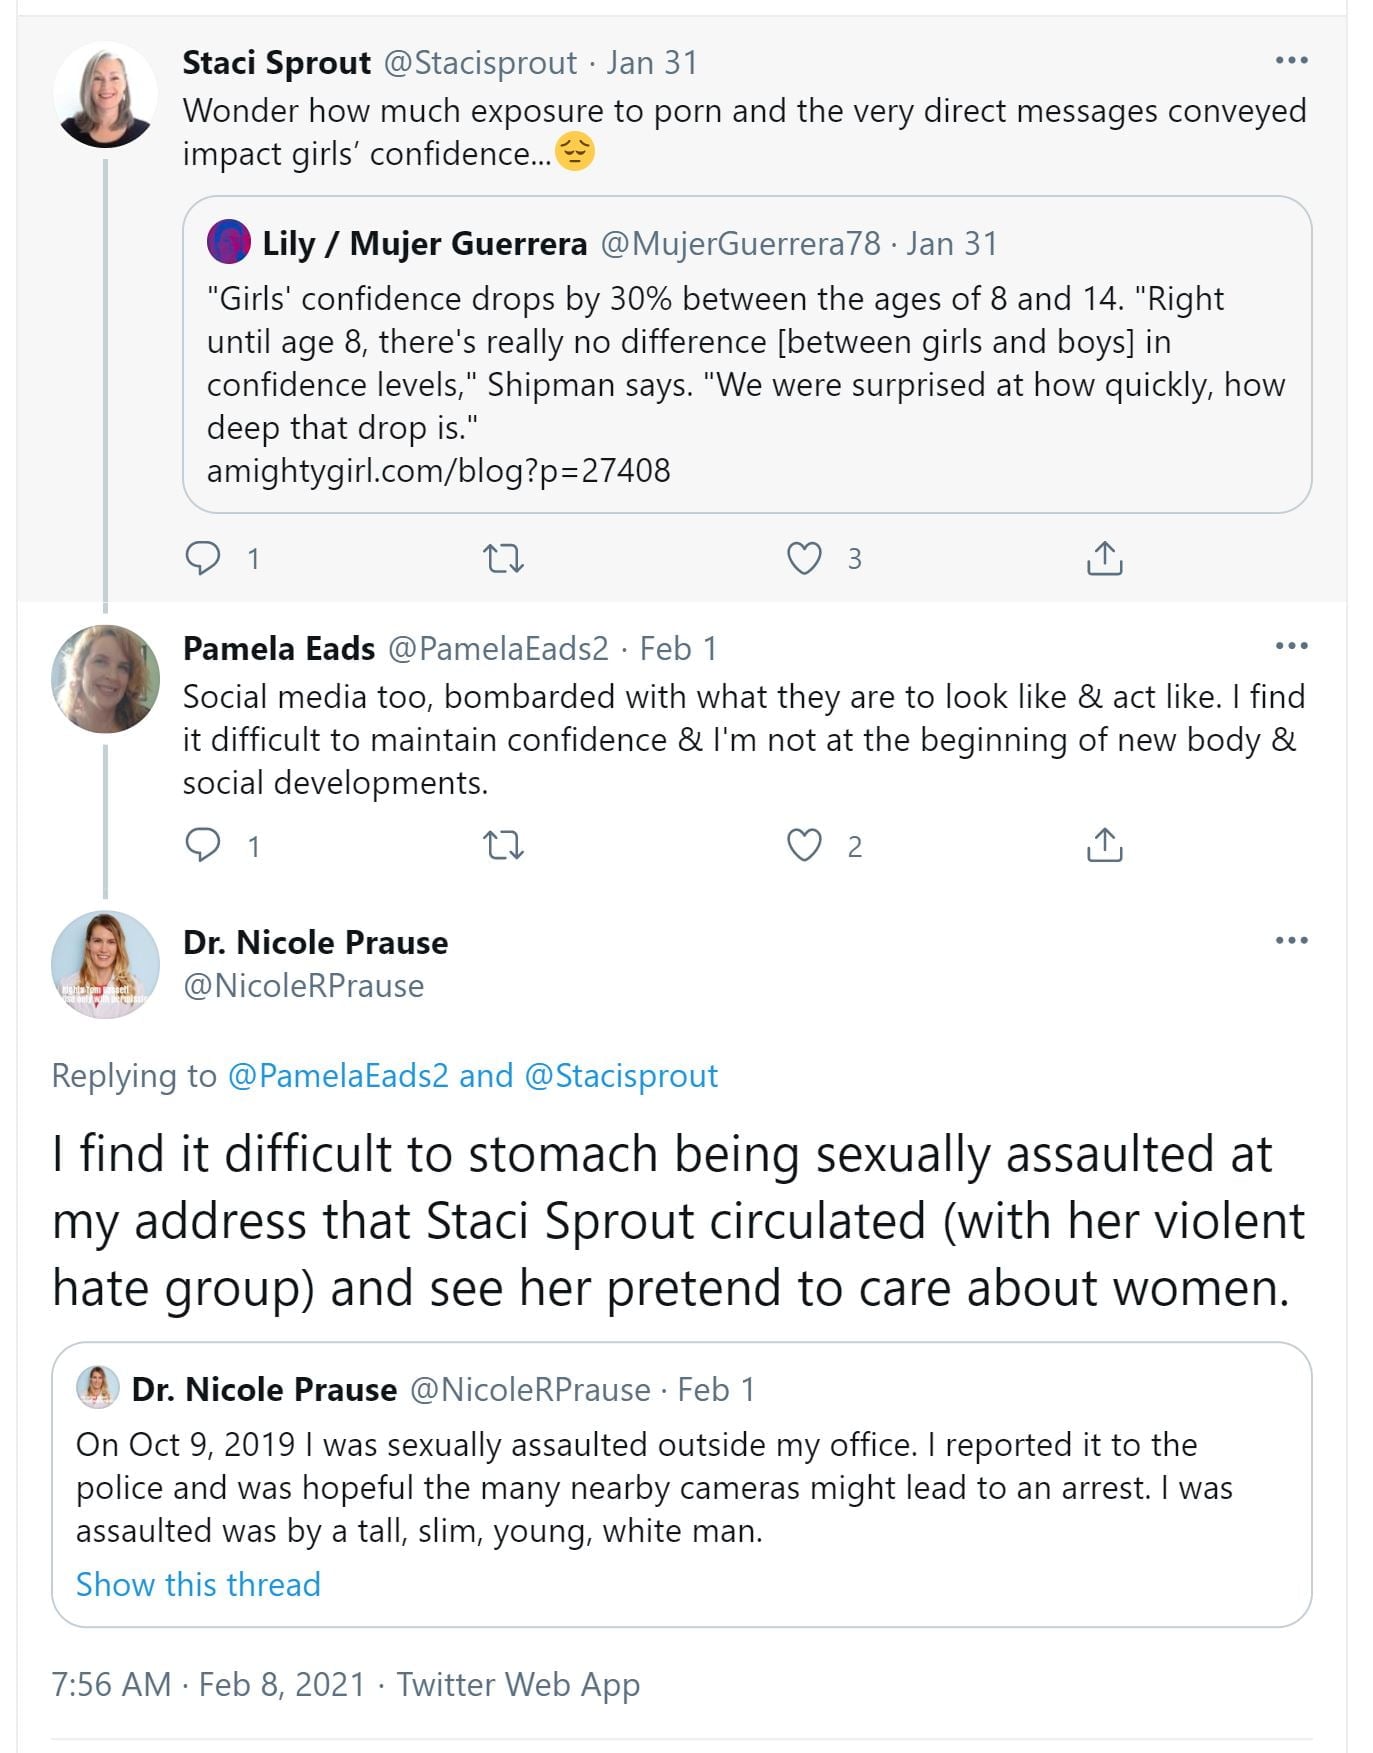
Task: Click the 7:56 AM Feb 8, 2021 timestamp
Action: pyautogui.click(x=208, y=1684)
